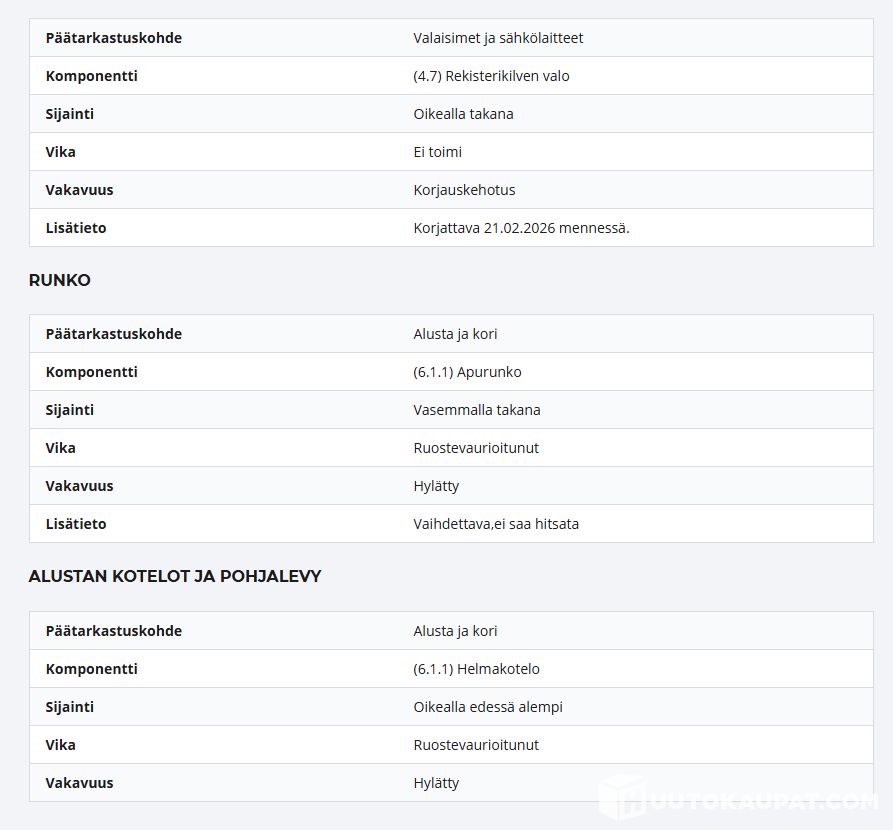Select 'Oikealla edessä alempi' location value
The height and width of the screenshot is (830, 893).
tap(488, 707)
